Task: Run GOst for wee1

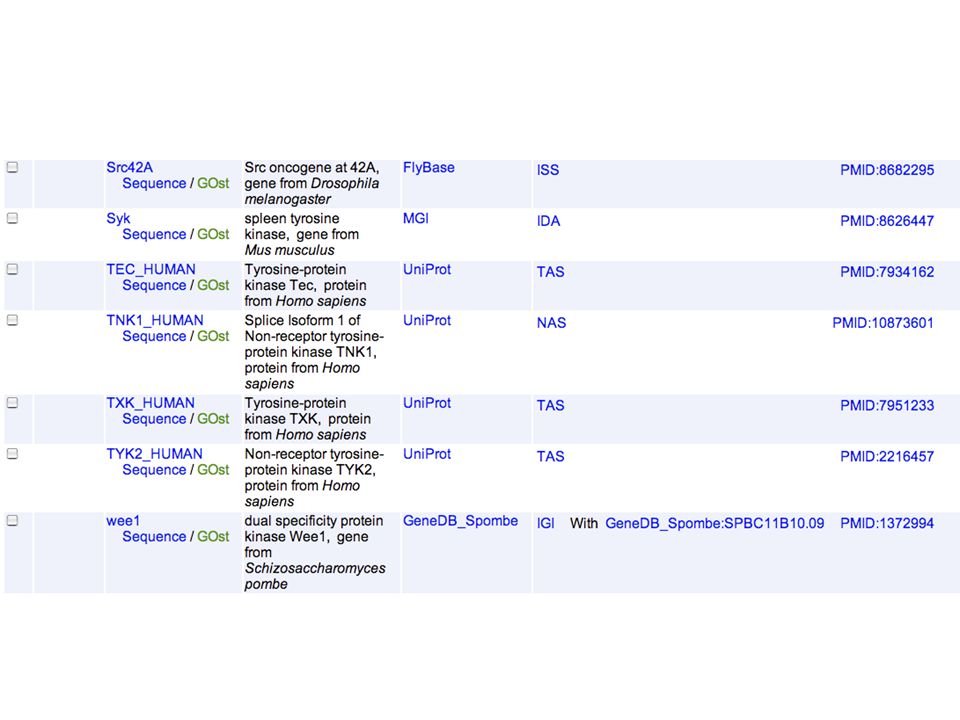Action: point(213,536)
